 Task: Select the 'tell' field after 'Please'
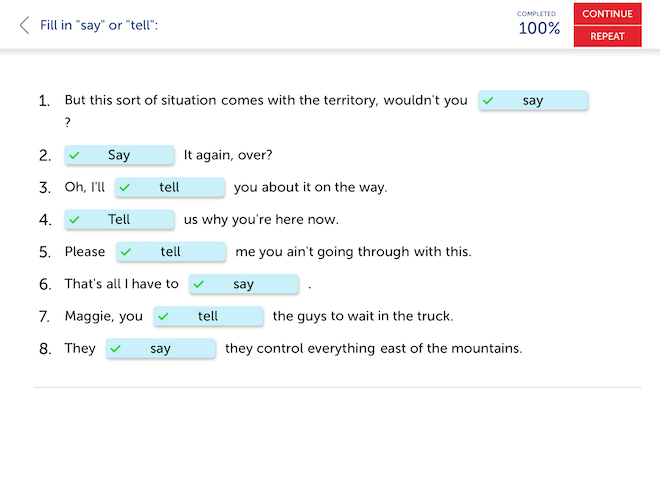[x=171, y=252]
